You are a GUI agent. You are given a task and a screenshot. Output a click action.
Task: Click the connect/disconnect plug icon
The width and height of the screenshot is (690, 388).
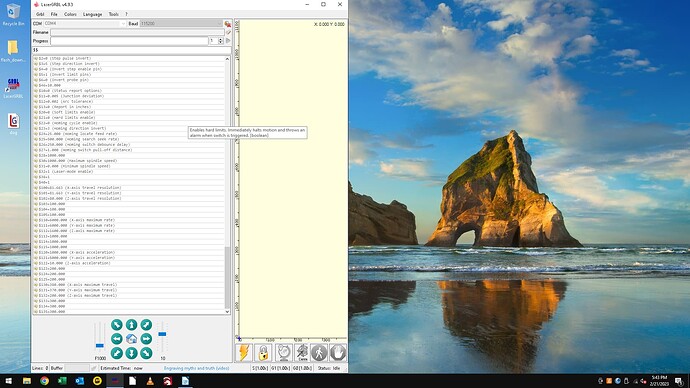pyautogui.click(x=228, y=23)
